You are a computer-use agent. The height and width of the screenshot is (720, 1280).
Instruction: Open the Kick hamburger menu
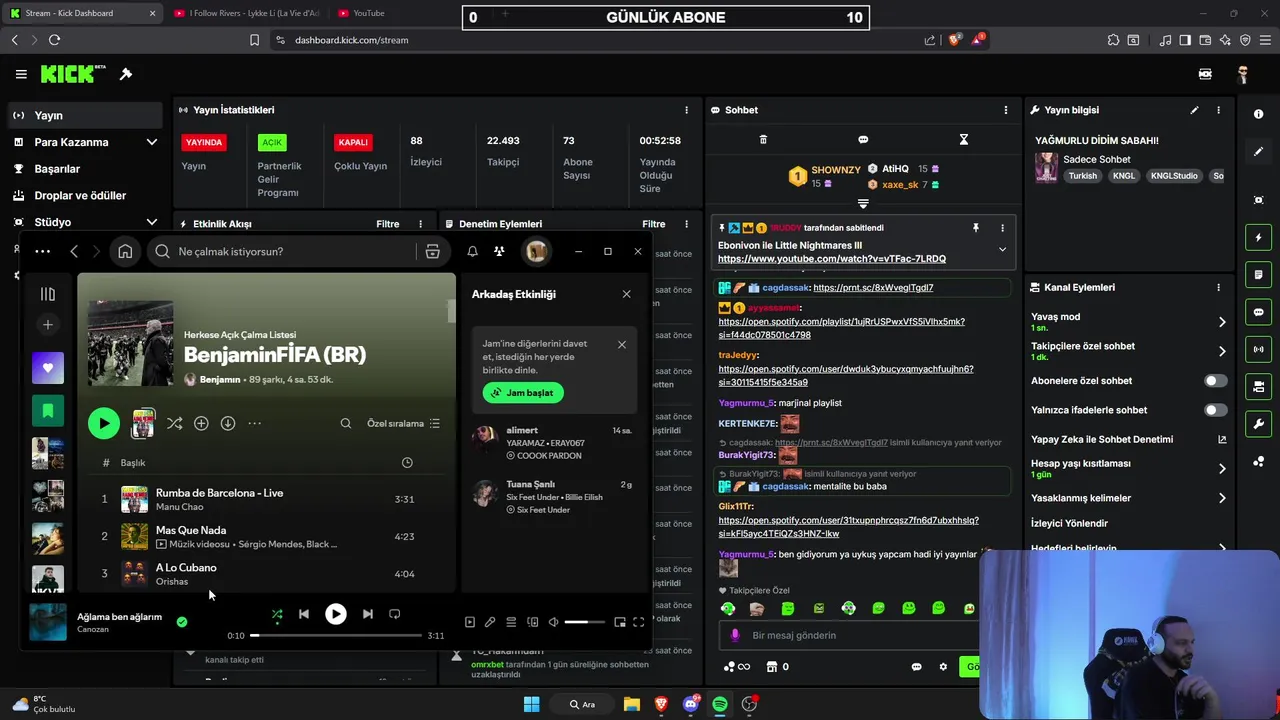coord(21,74)
